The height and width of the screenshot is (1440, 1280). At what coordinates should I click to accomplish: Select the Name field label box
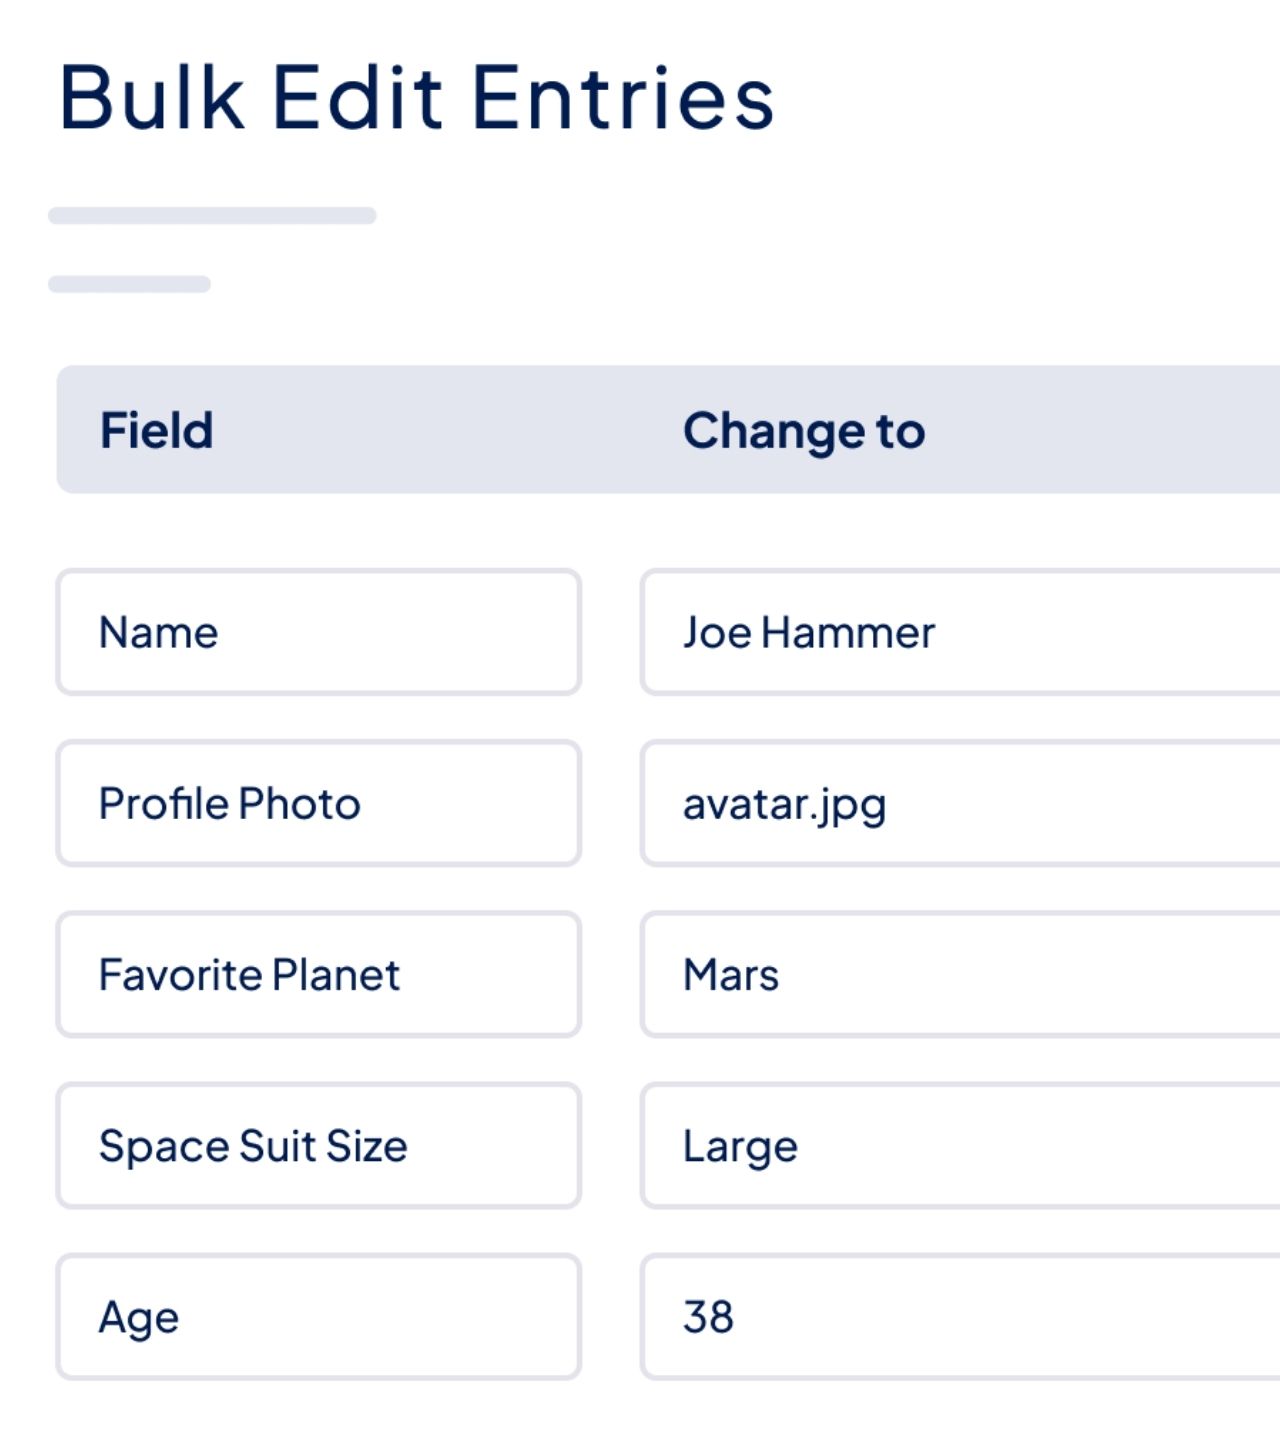tap(320, 632)
